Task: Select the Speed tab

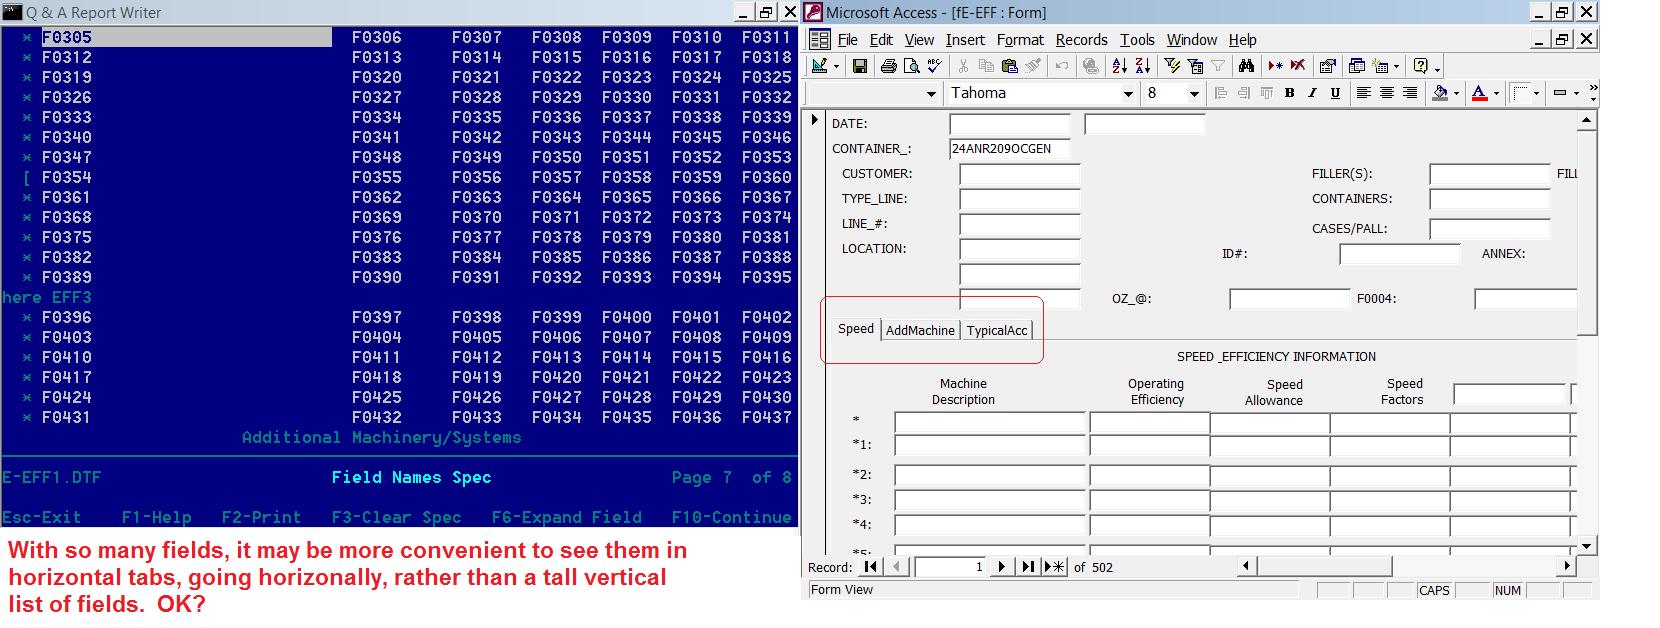Action: (856, 329)
